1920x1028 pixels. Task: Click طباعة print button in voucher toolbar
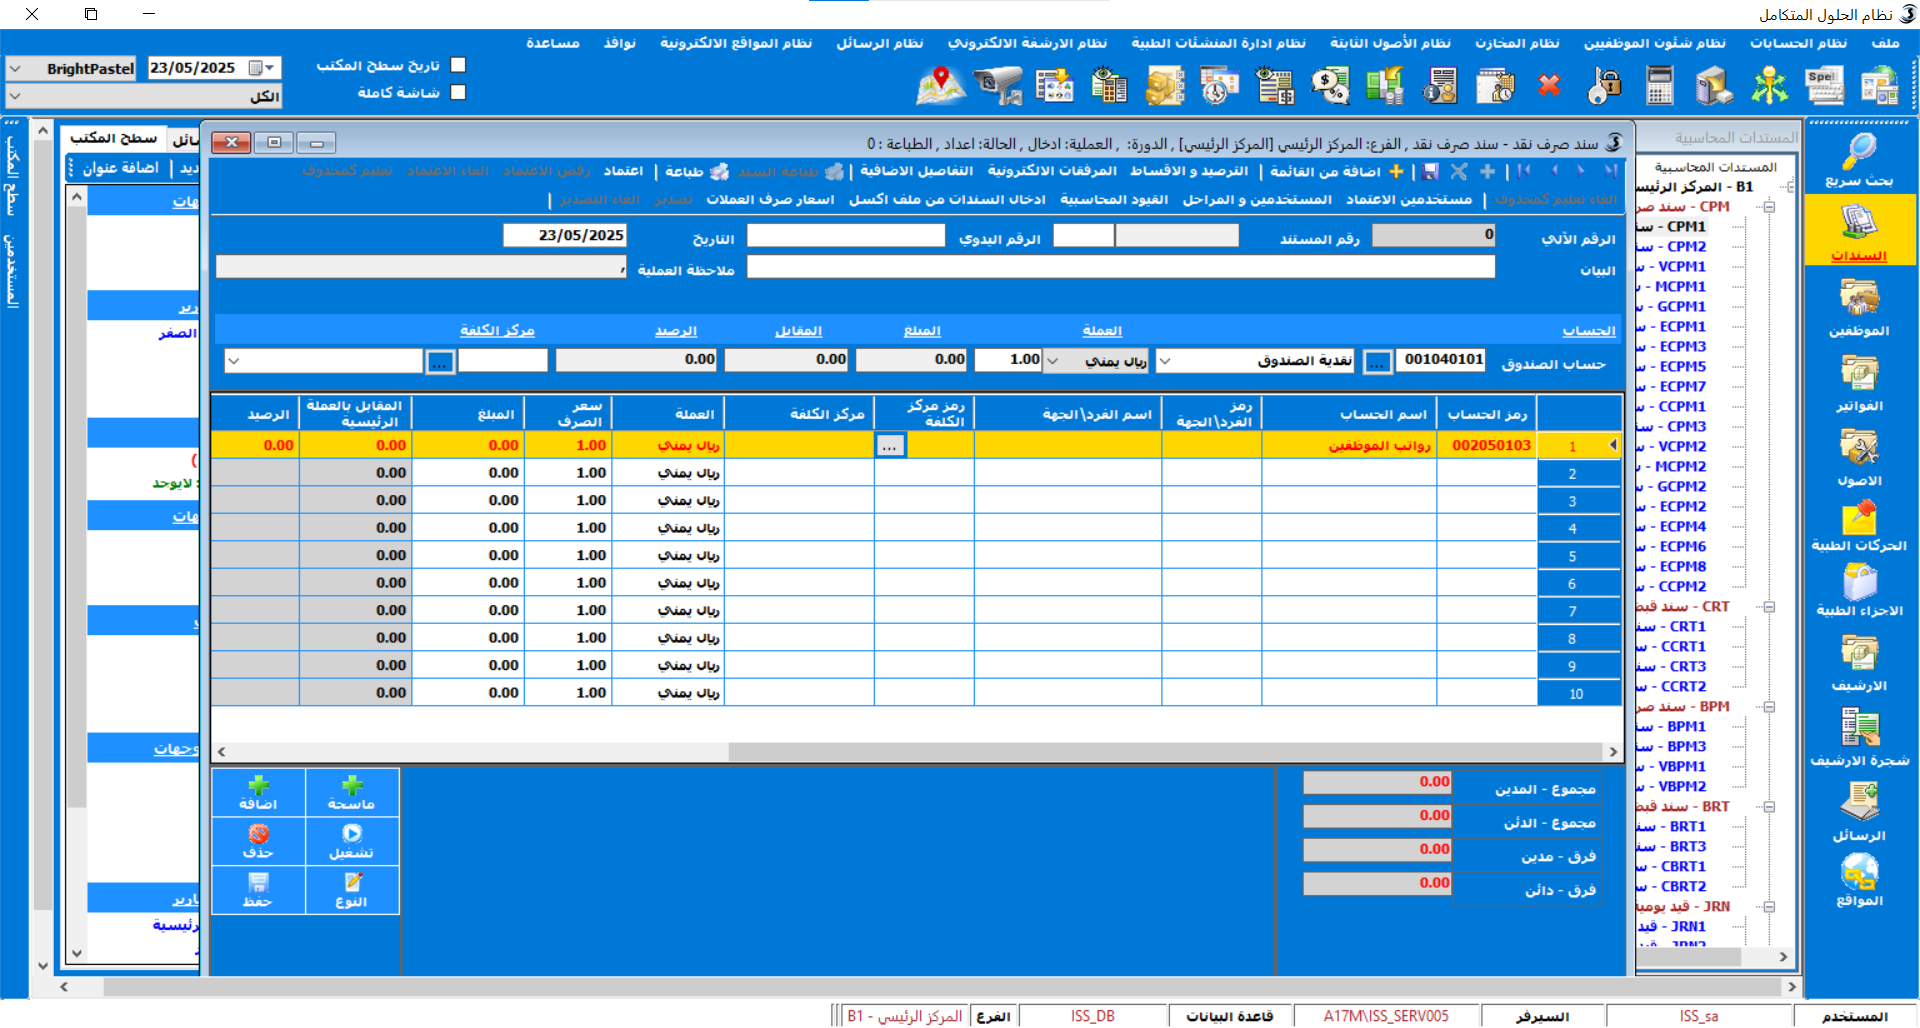[x=697, y=172]
